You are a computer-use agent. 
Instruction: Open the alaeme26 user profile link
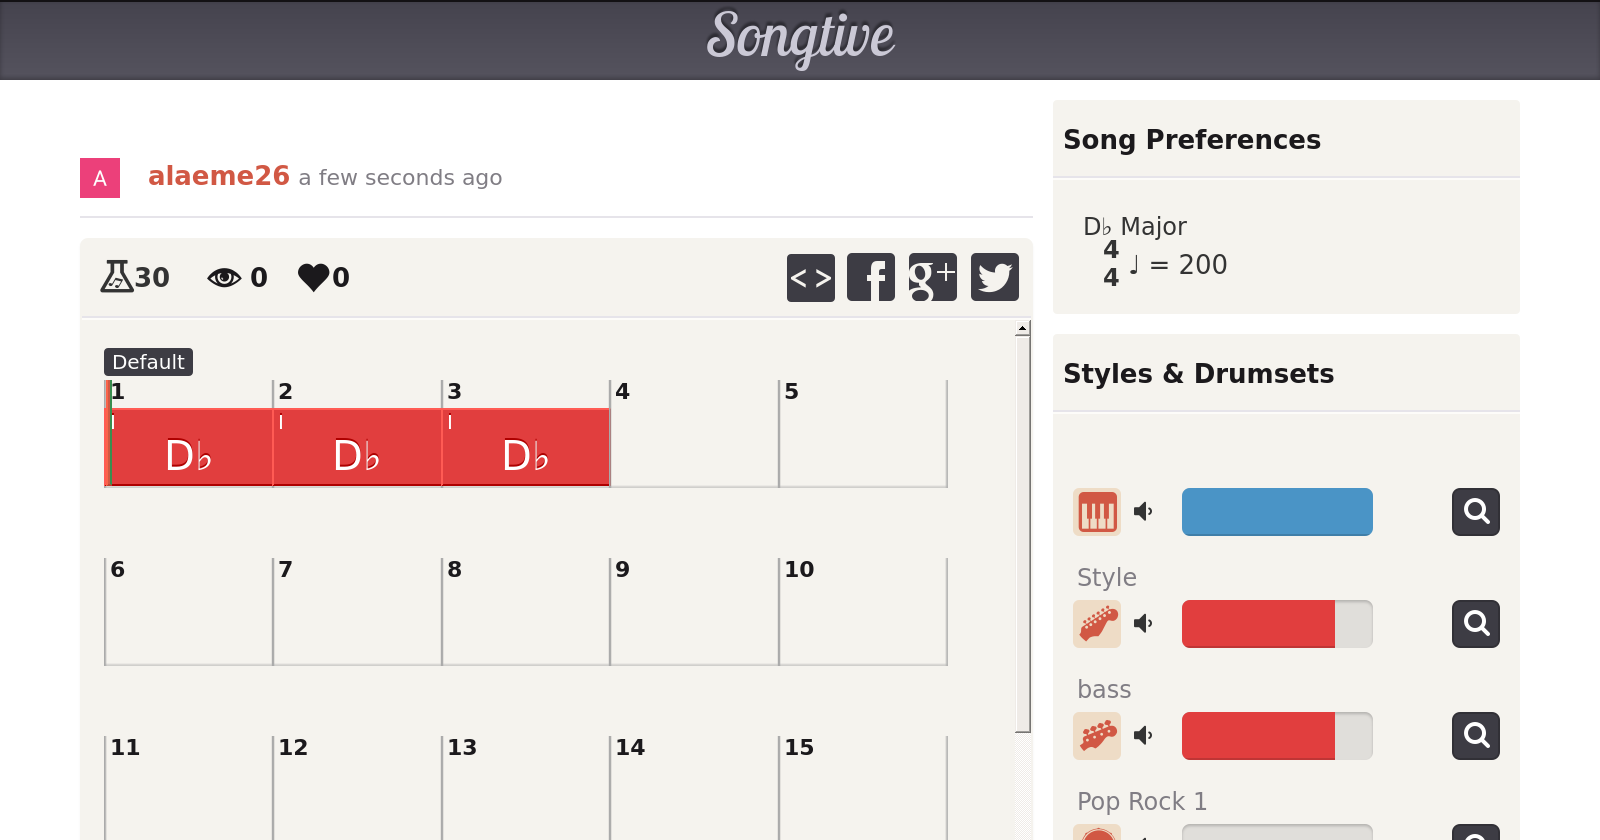pyautogui.click(x=218, y=176)
